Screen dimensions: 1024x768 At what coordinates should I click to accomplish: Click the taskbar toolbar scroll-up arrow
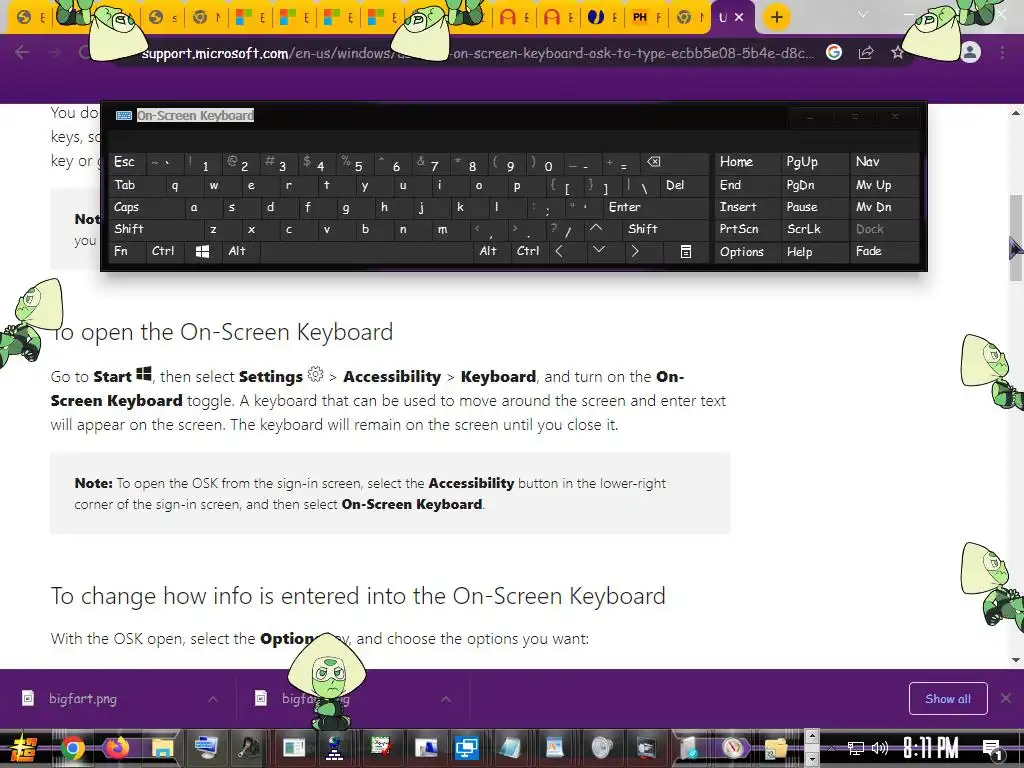[812, 737]
